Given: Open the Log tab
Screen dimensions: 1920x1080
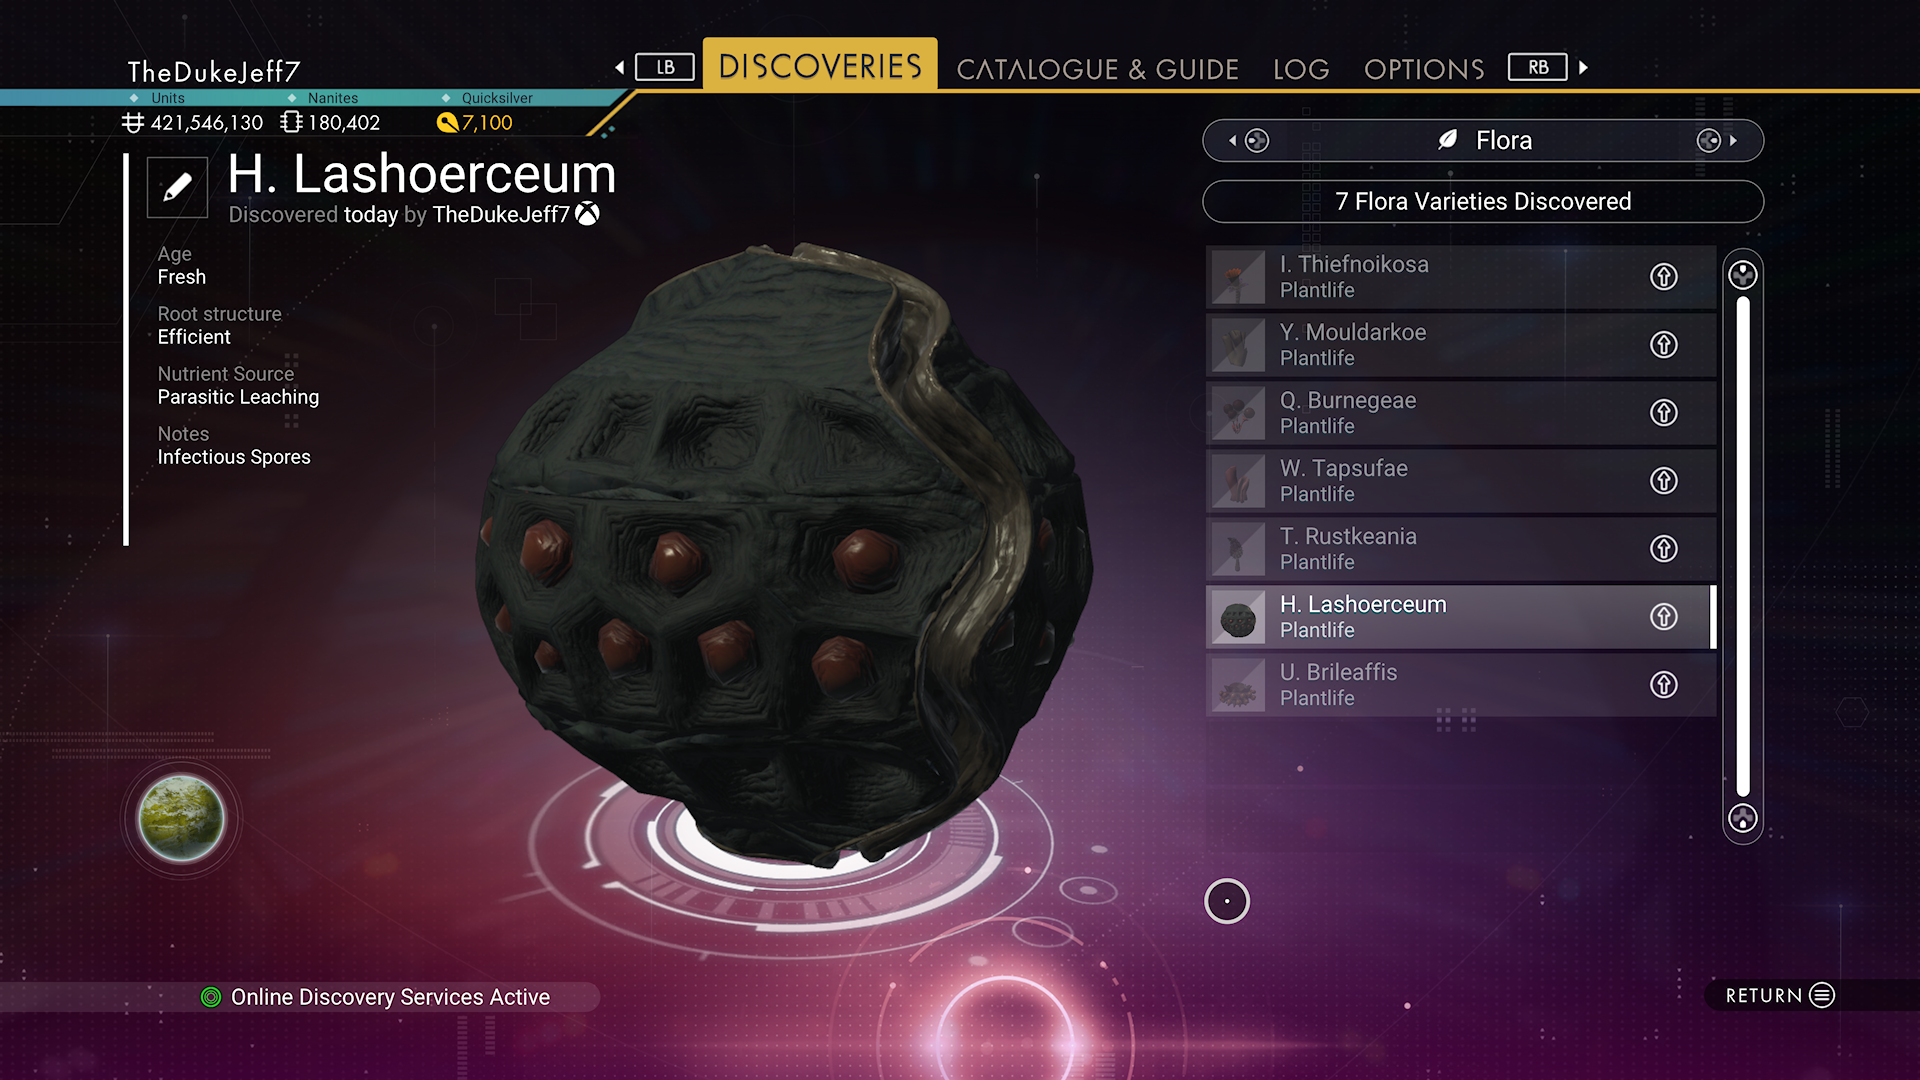Looking at the screenshot, I should coord(1301,69).
